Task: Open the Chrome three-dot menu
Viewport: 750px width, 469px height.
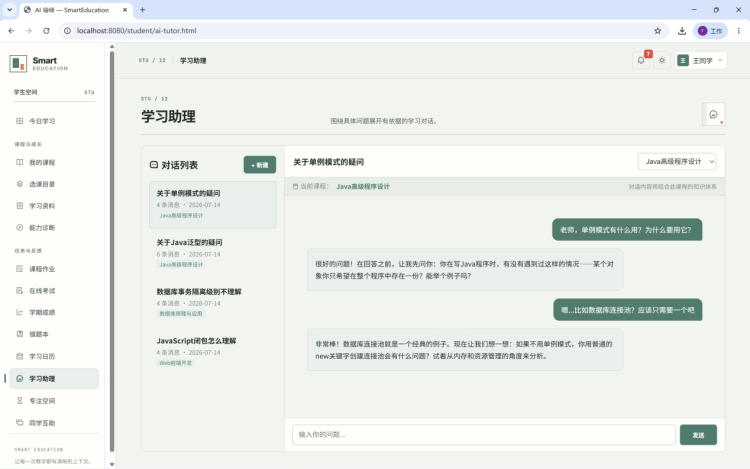Action: [x=739, y=31]
